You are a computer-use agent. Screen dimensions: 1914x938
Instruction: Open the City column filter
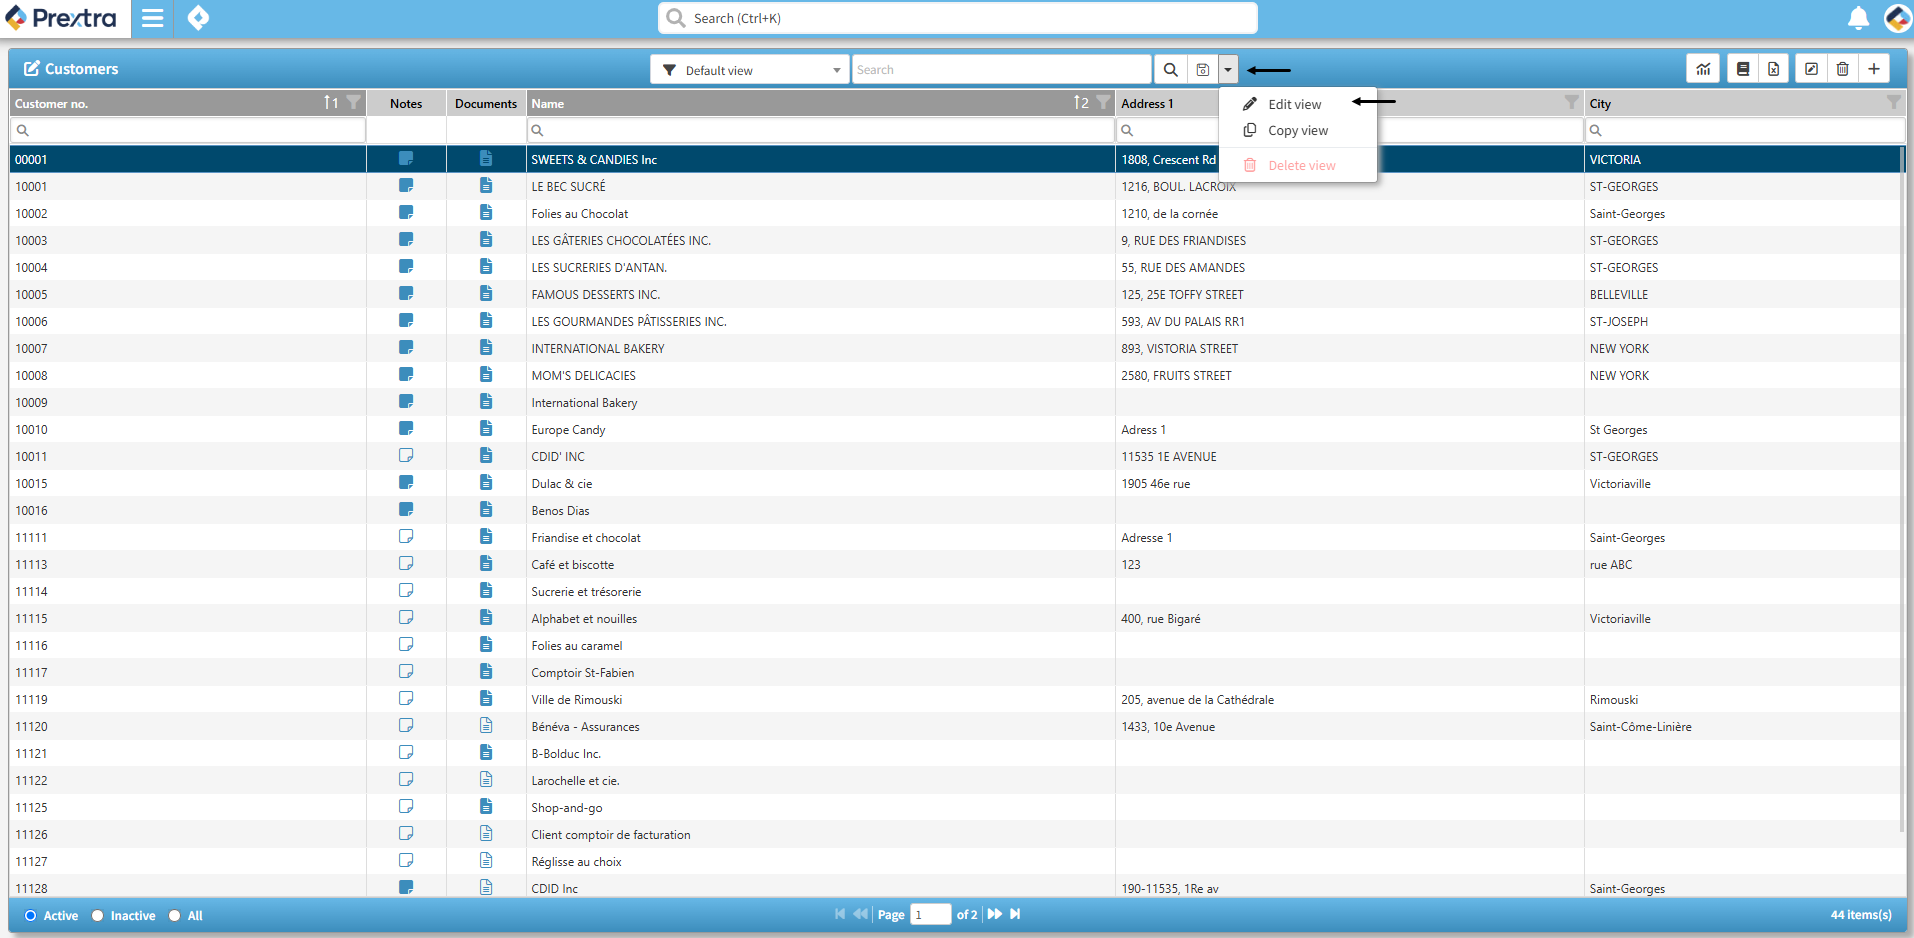click(x=1892, y=103)
